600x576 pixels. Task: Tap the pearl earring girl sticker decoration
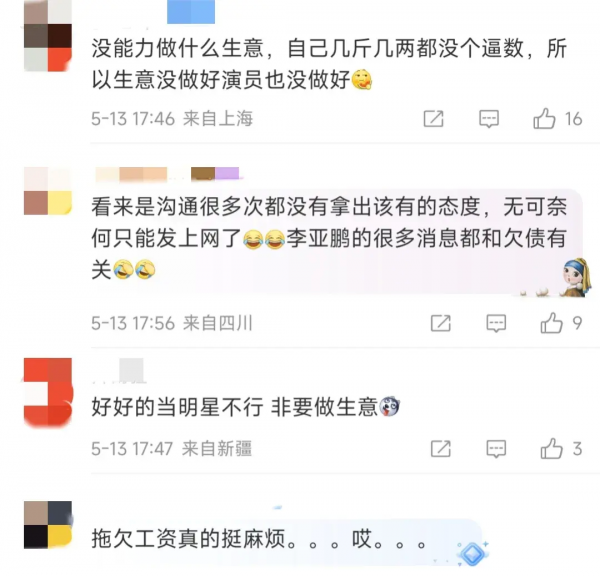point(576,277)
